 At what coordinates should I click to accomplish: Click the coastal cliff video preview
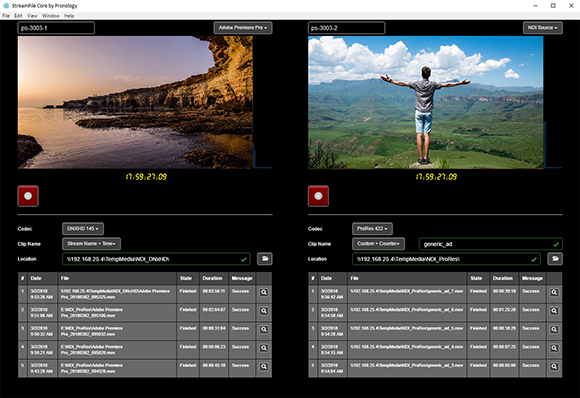135,102
